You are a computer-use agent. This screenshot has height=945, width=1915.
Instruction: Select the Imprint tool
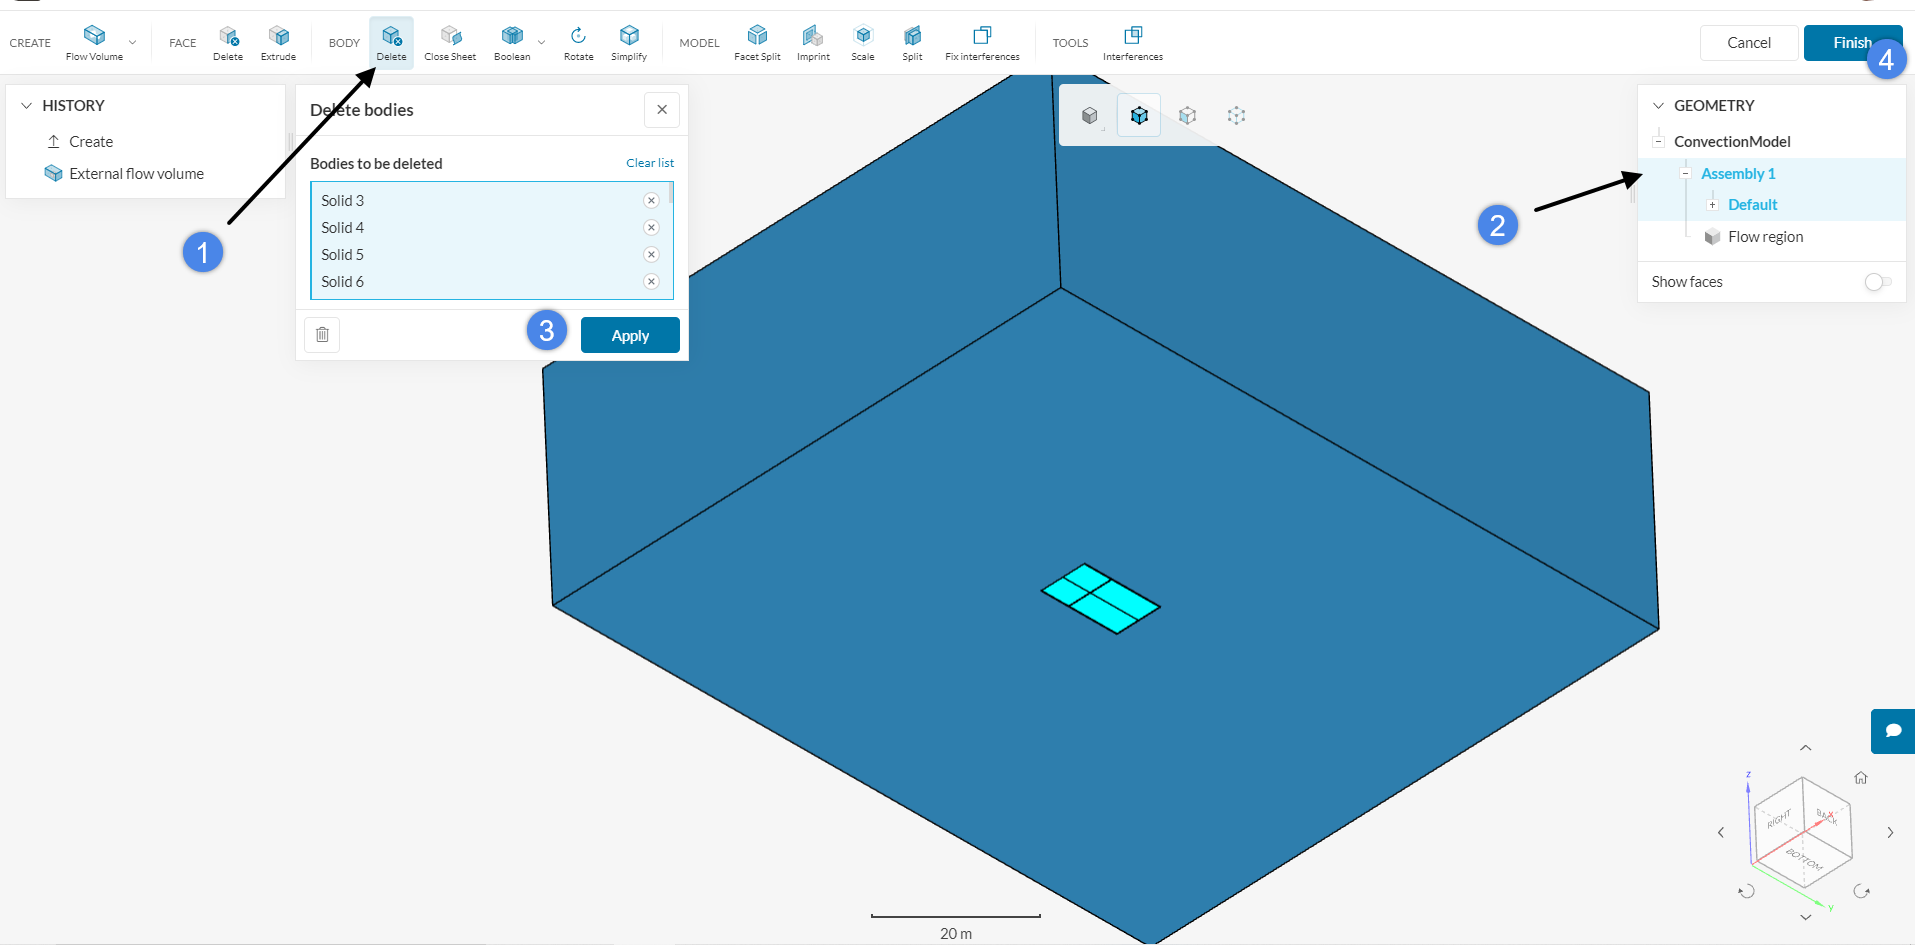point(813,42)
